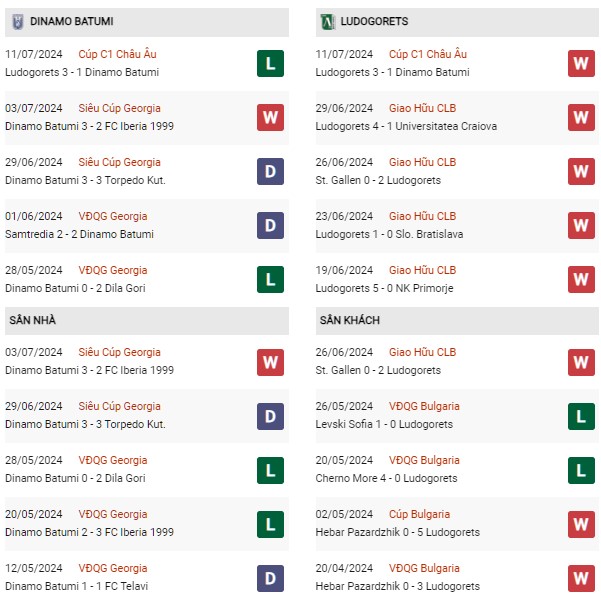Click L badge for Cherno More 4-0 Ludogorets
This screenshot has height=597, width=601.
point(581,470)
